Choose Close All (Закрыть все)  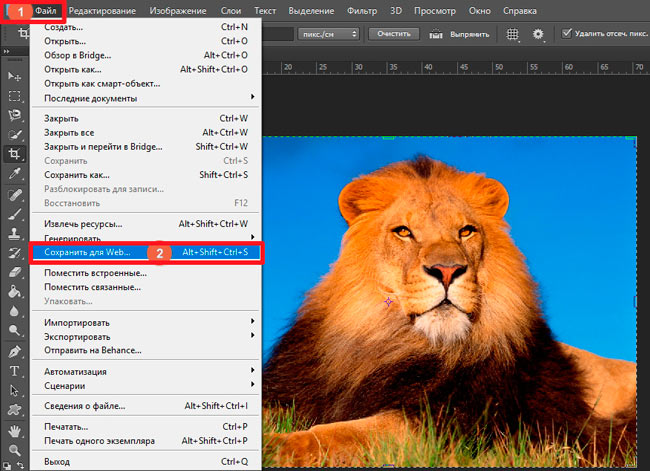(x=146, y=133)
